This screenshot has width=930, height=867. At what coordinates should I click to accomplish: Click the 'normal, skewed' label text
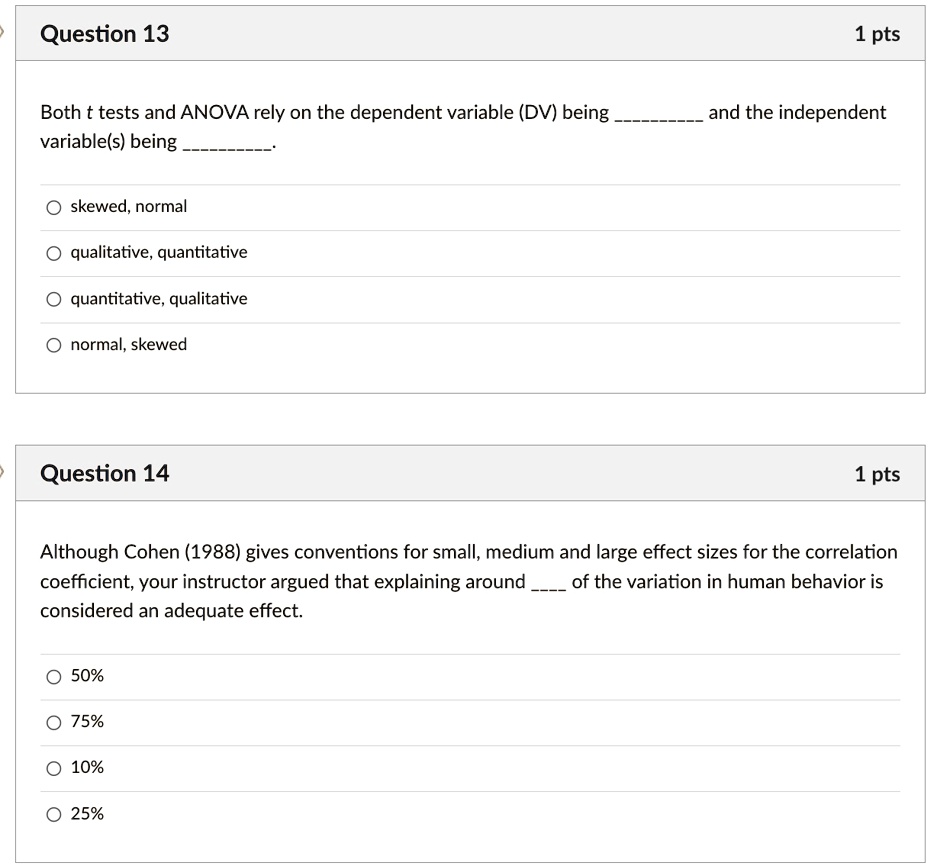pos(129,345)
